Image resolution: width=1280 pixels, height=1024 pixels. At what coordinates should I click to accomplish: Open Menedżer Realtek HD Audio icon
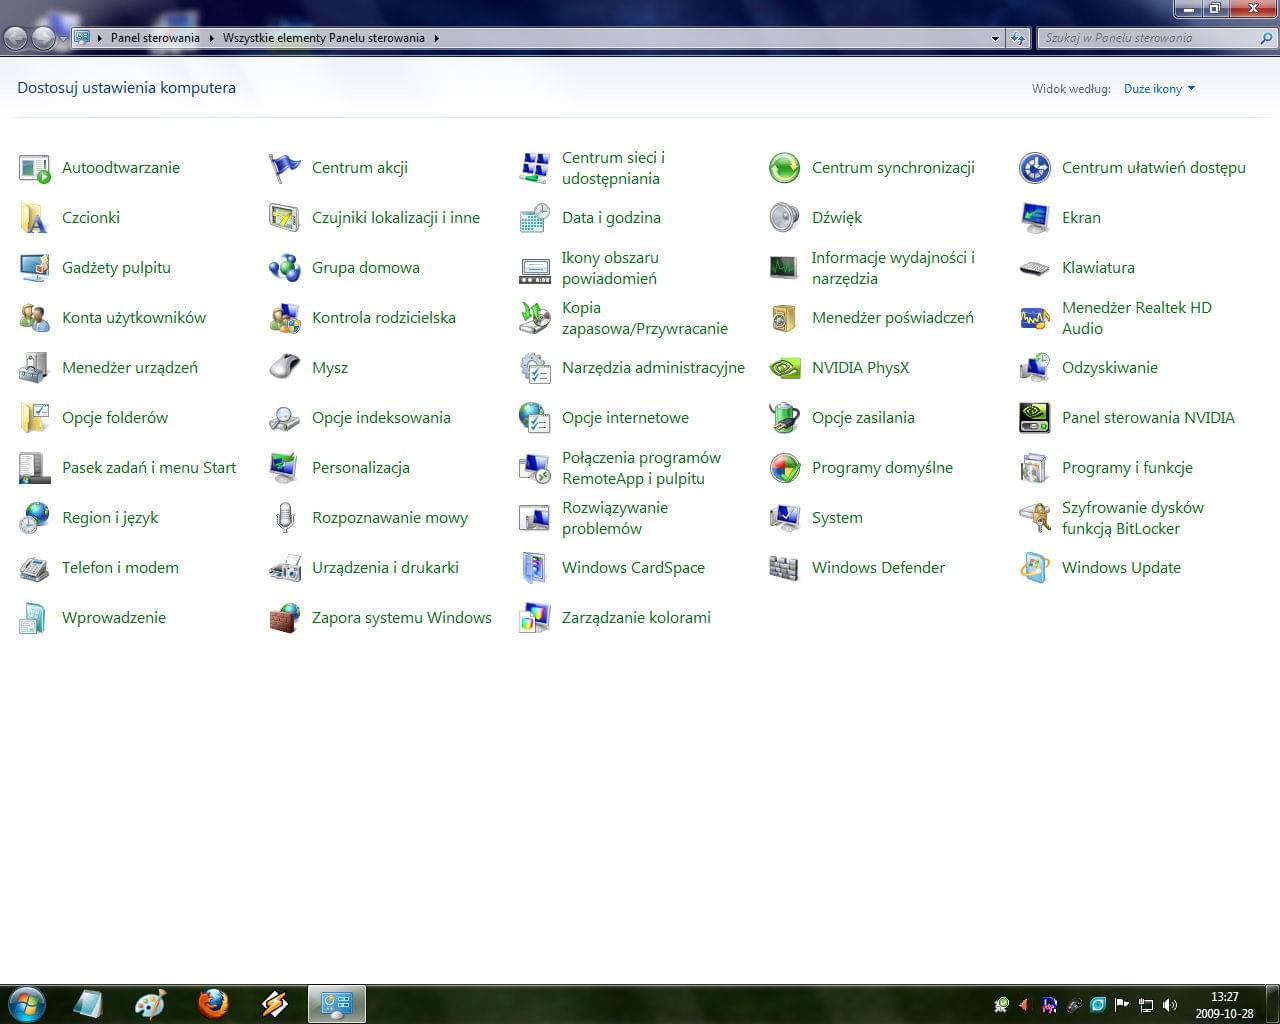tap(1035, 318)
